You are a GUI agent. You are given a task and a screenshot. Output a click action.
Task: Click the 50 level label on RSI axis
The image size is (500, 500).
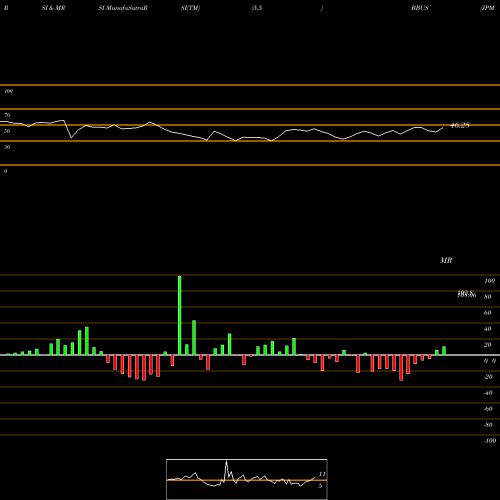click(x=7, y=131)
